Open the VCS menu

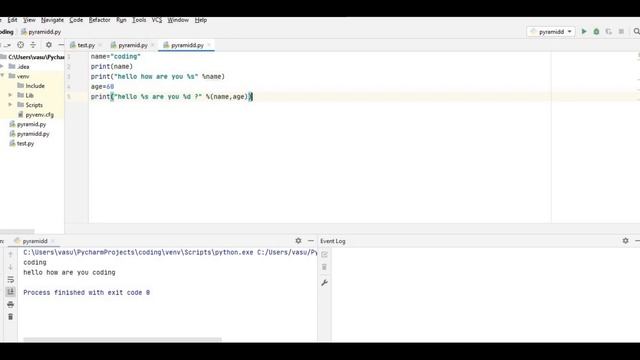157,20
